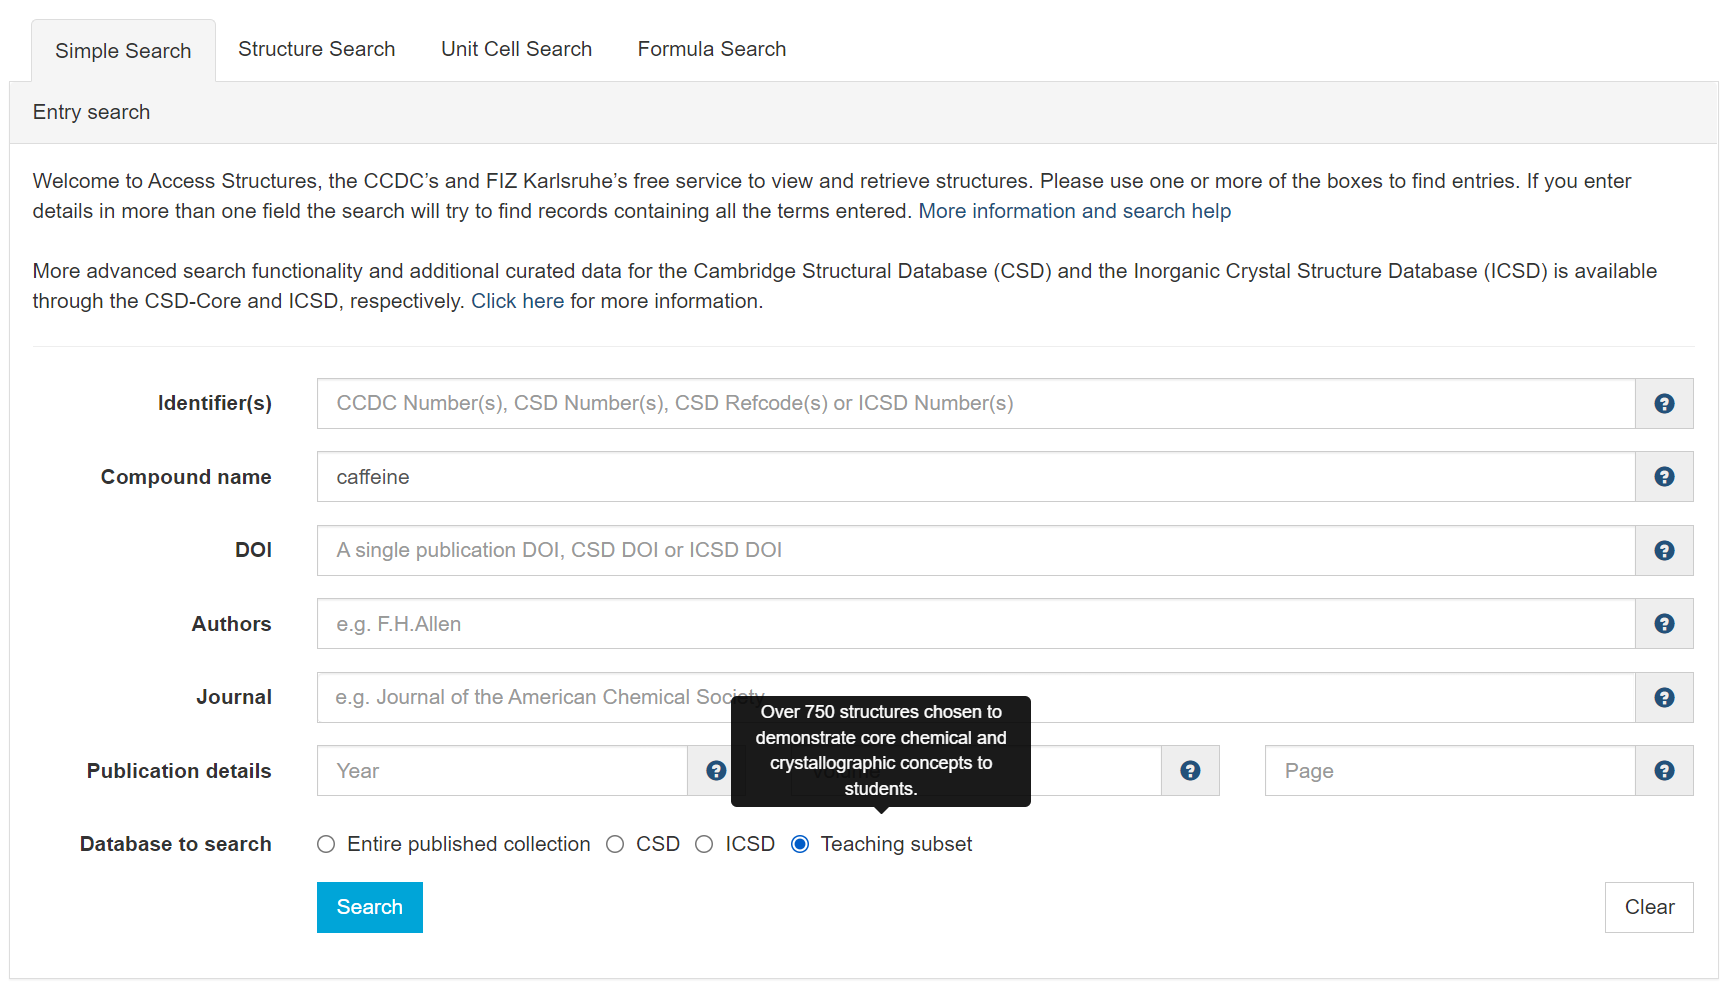Open the Authors field help icon
The width and height of the screenshot is (1731, 991).
click(x=1664, y=624)
